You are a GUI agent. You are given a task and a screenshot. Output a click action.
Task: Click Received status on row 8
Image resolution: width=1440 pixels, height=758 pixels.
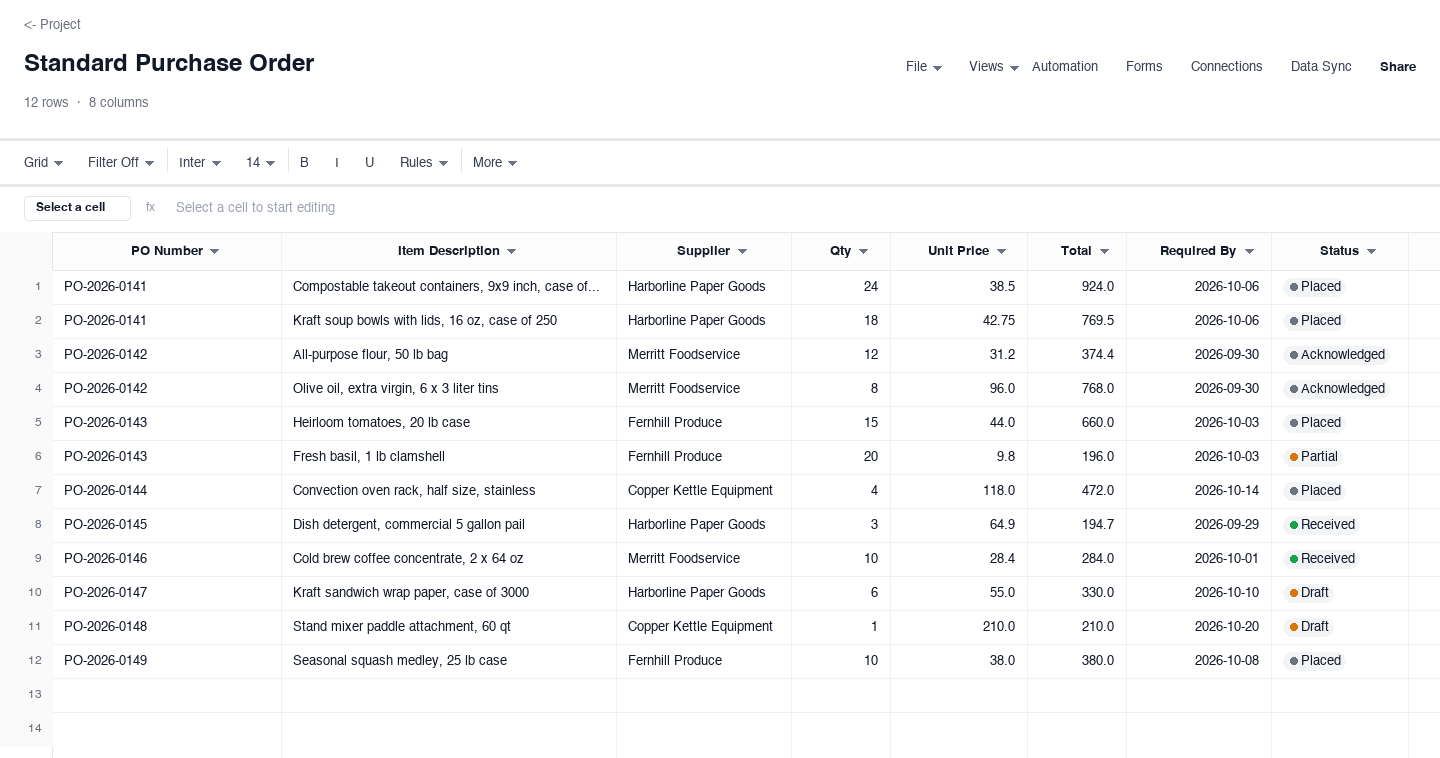coord(1322,525)
